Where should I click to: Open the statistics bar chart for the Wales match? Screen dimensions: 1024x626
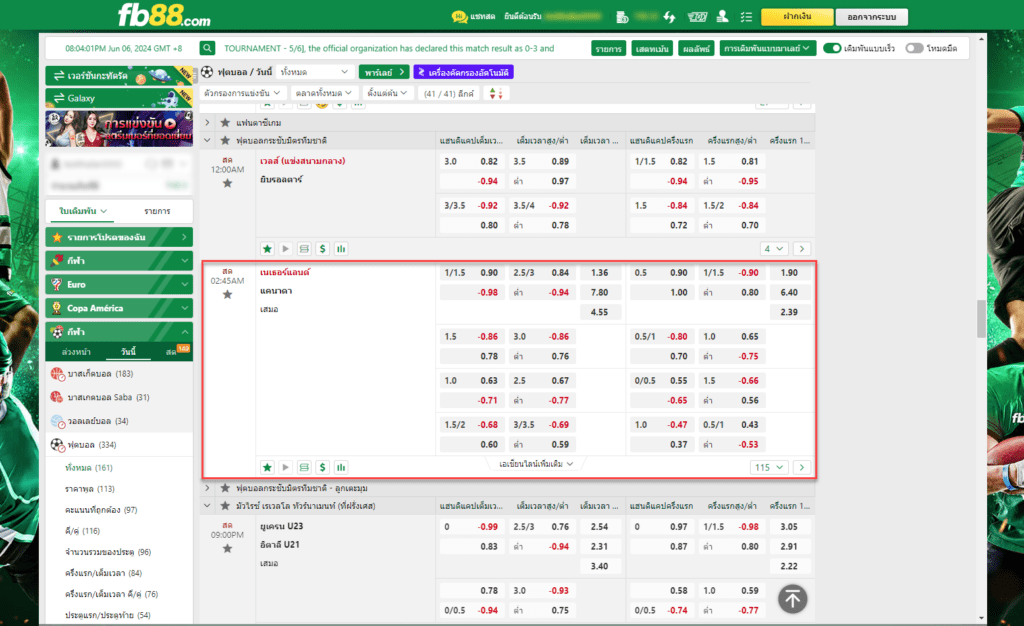pyautogui.click(x=341, y=249)
